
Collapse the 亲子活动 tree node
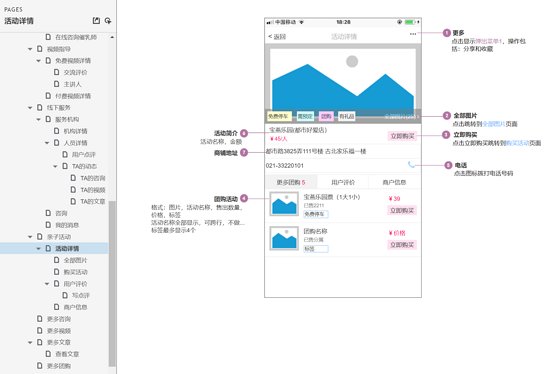[30, 237]
